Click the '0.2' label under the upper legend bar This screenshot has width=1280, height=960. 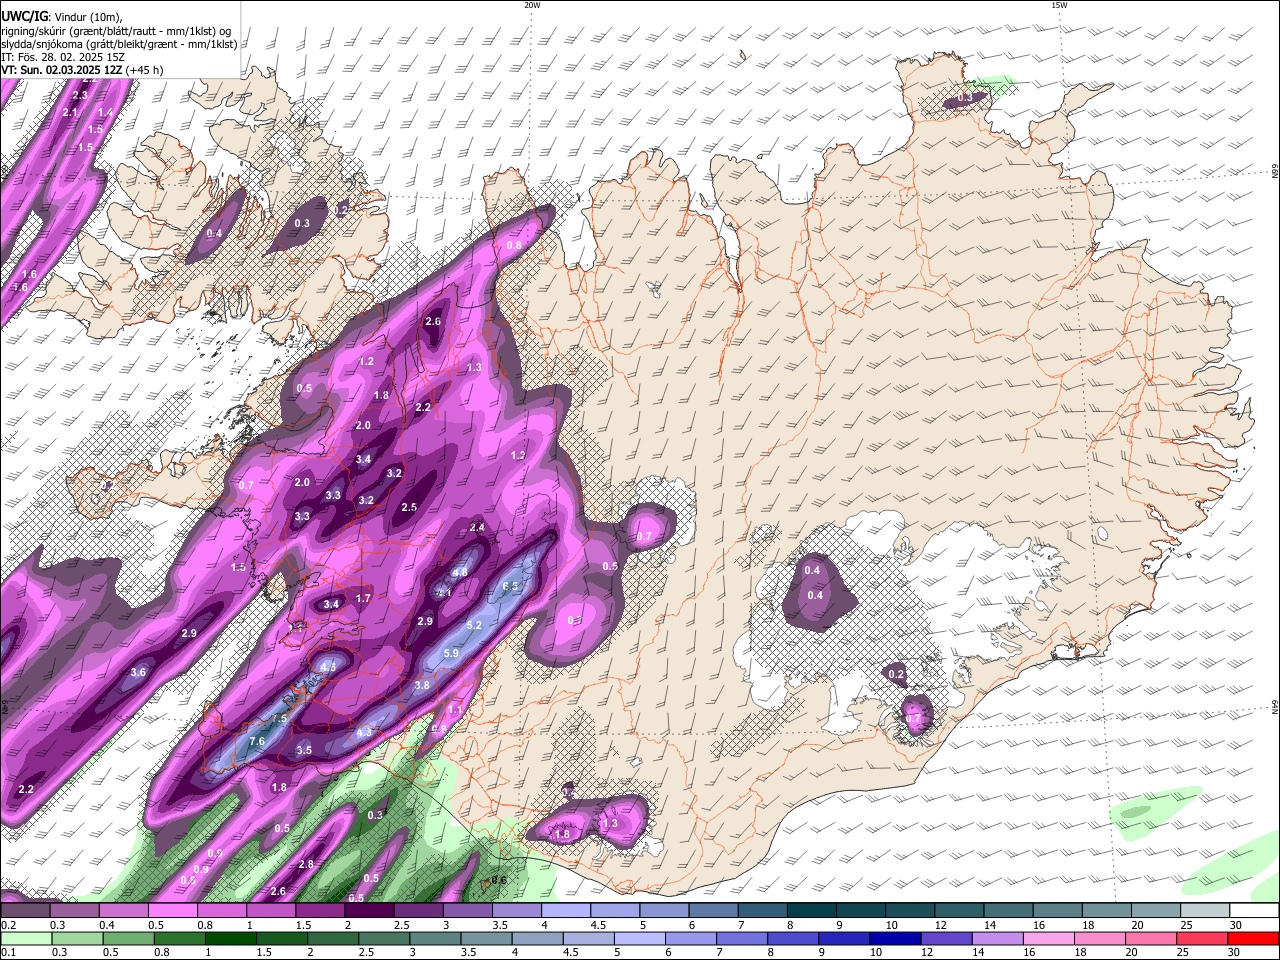(x=8, y=926)
